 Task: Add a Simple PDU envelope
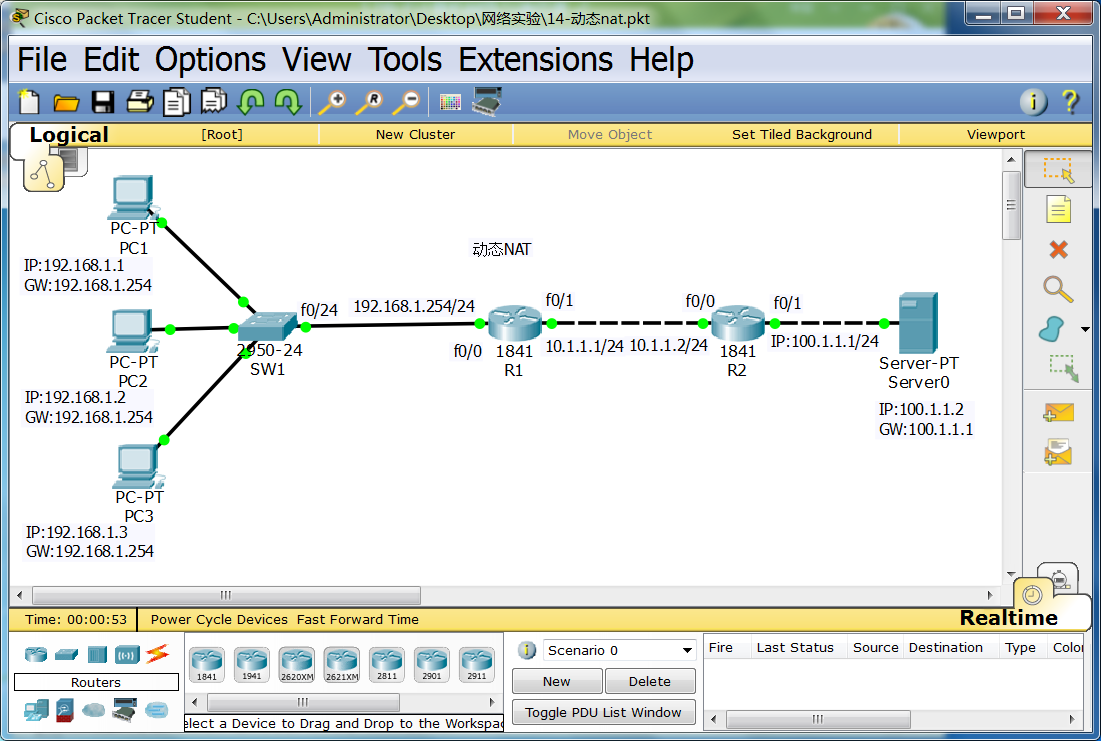click(1058, 412)
